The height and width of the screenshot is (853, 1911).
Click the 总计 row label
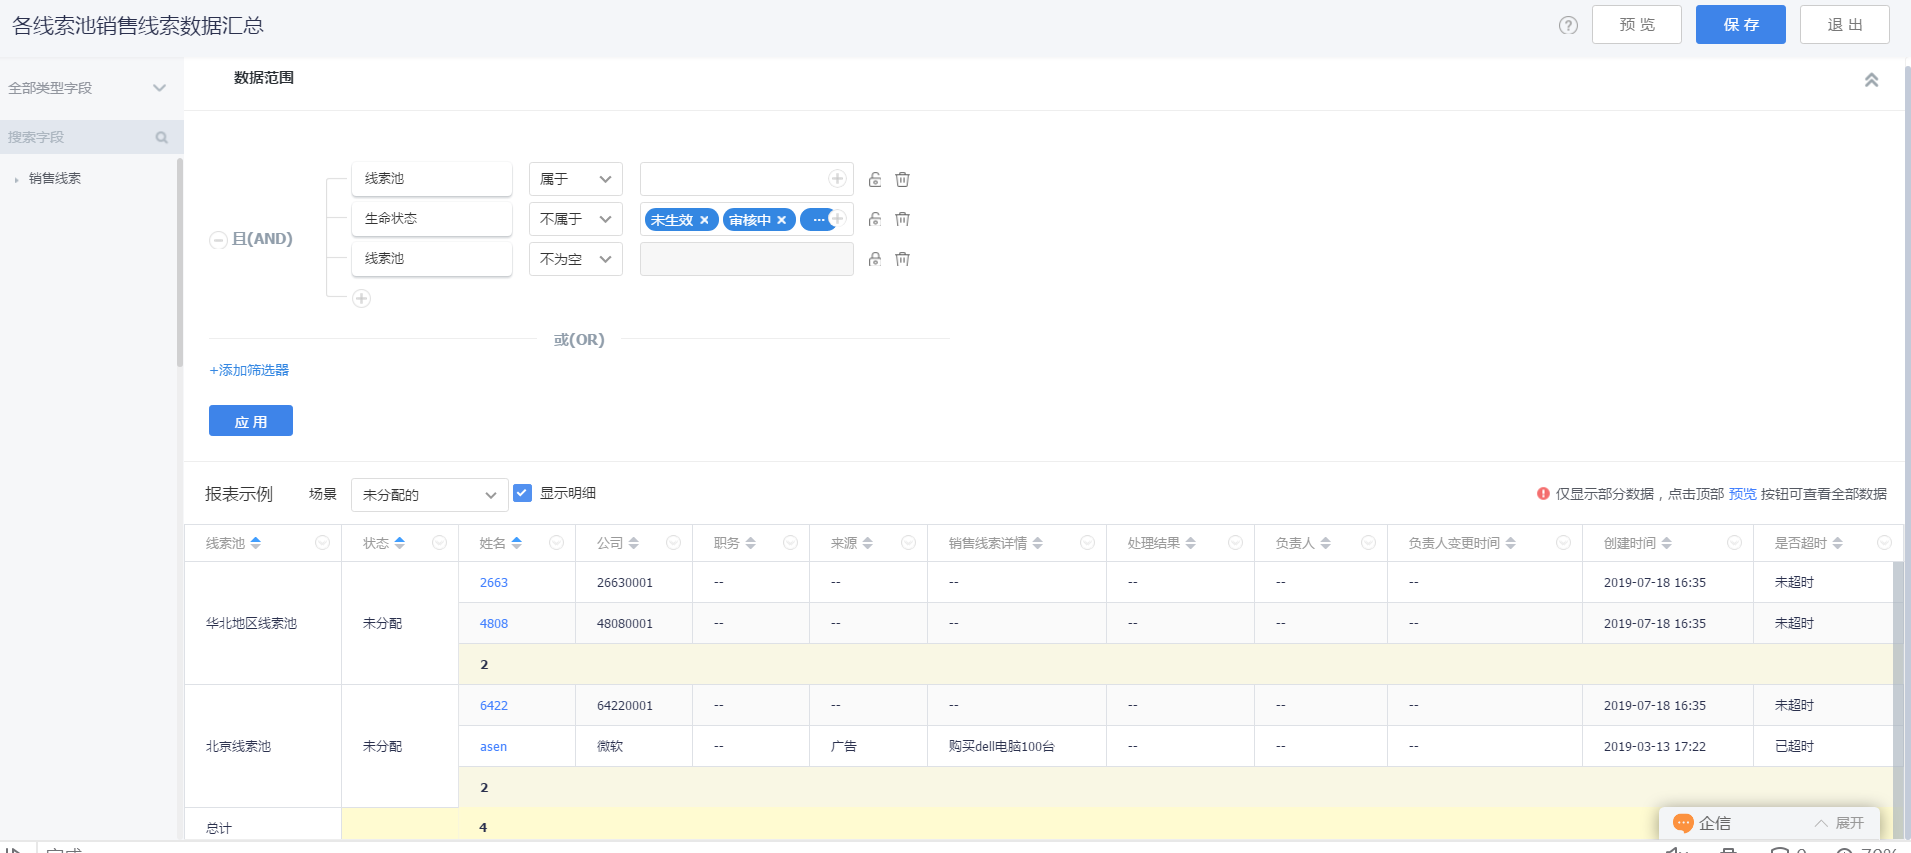click(219, 828)
